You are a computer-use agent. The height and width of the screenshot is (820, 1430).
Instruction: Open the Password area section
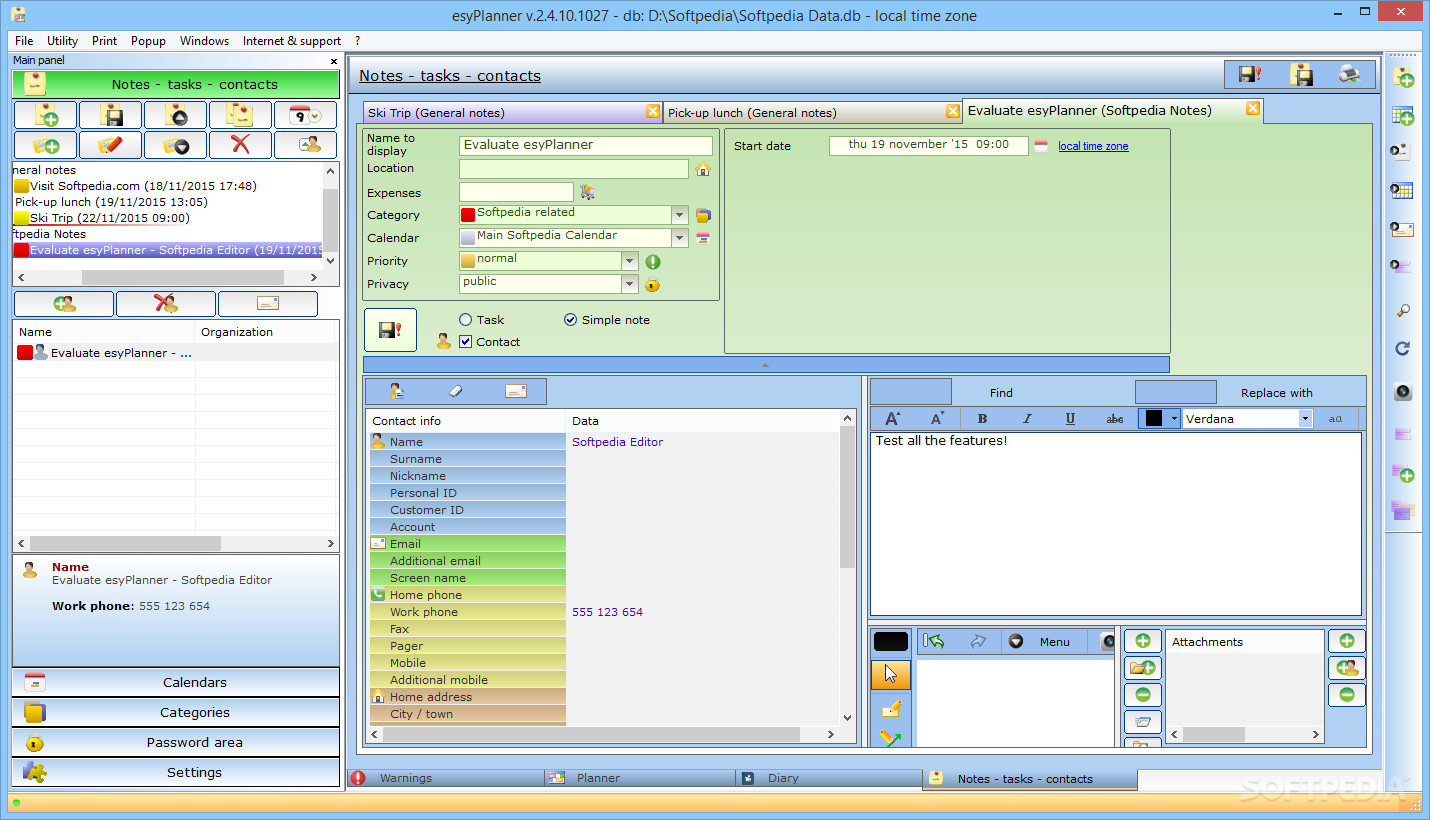(x=176, y=742)
